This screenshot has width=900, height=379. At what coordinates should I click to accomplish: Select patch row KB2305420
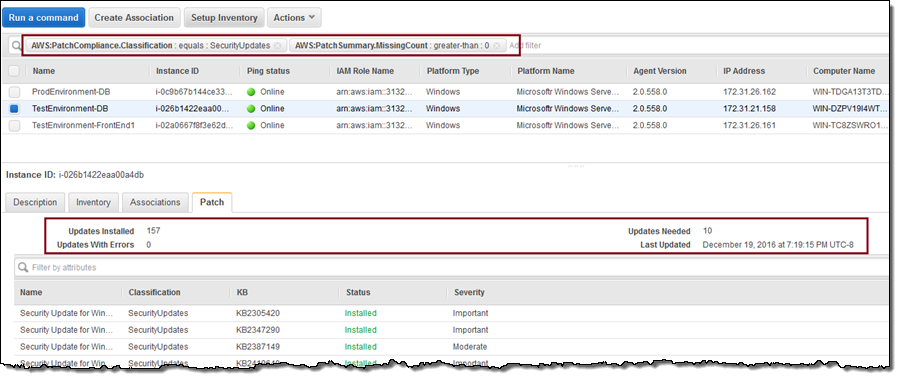[x=452, y=314]
